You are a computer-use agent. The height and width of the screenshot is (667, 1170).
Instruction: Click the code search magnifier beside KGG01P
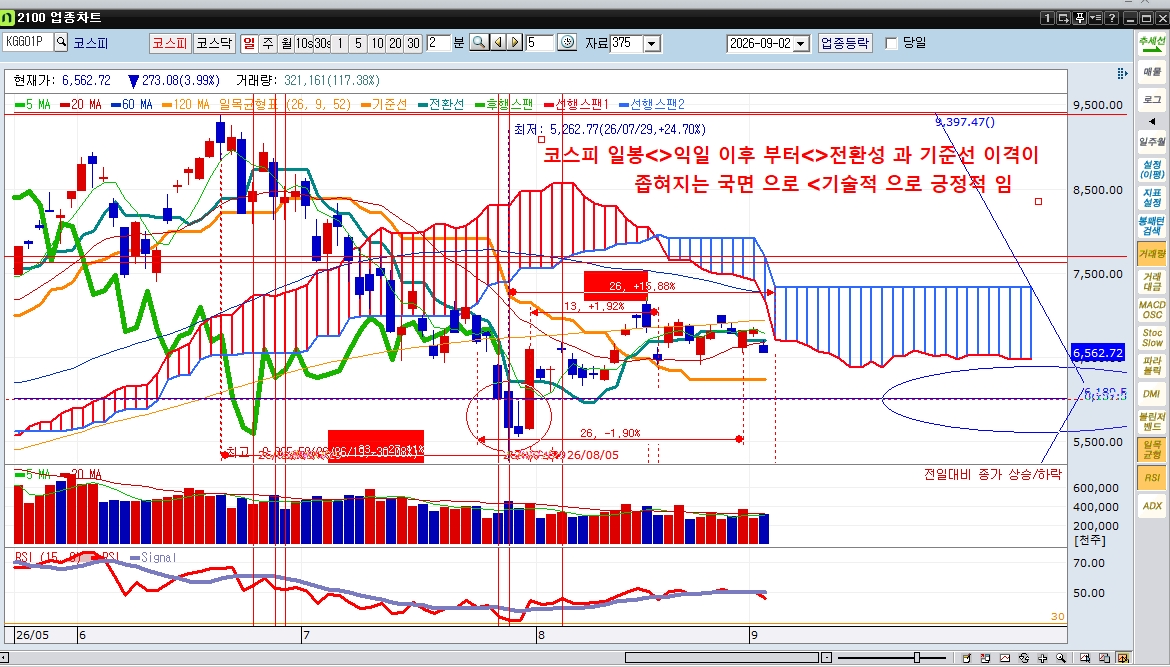tap(61, 43)
